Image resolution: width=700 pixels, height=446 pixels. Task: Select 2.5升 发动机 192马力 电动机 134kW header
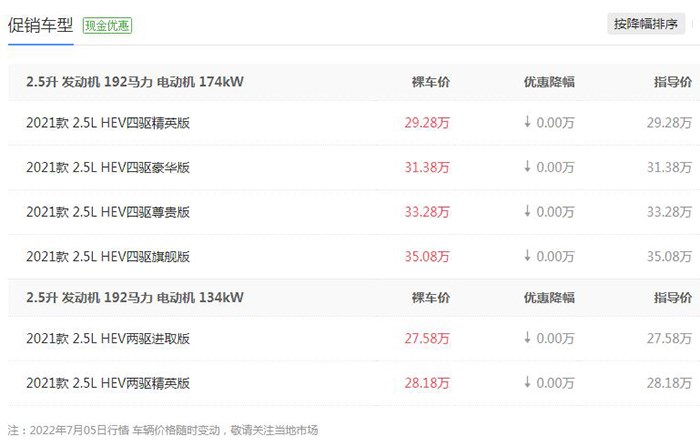pos(135,298)
